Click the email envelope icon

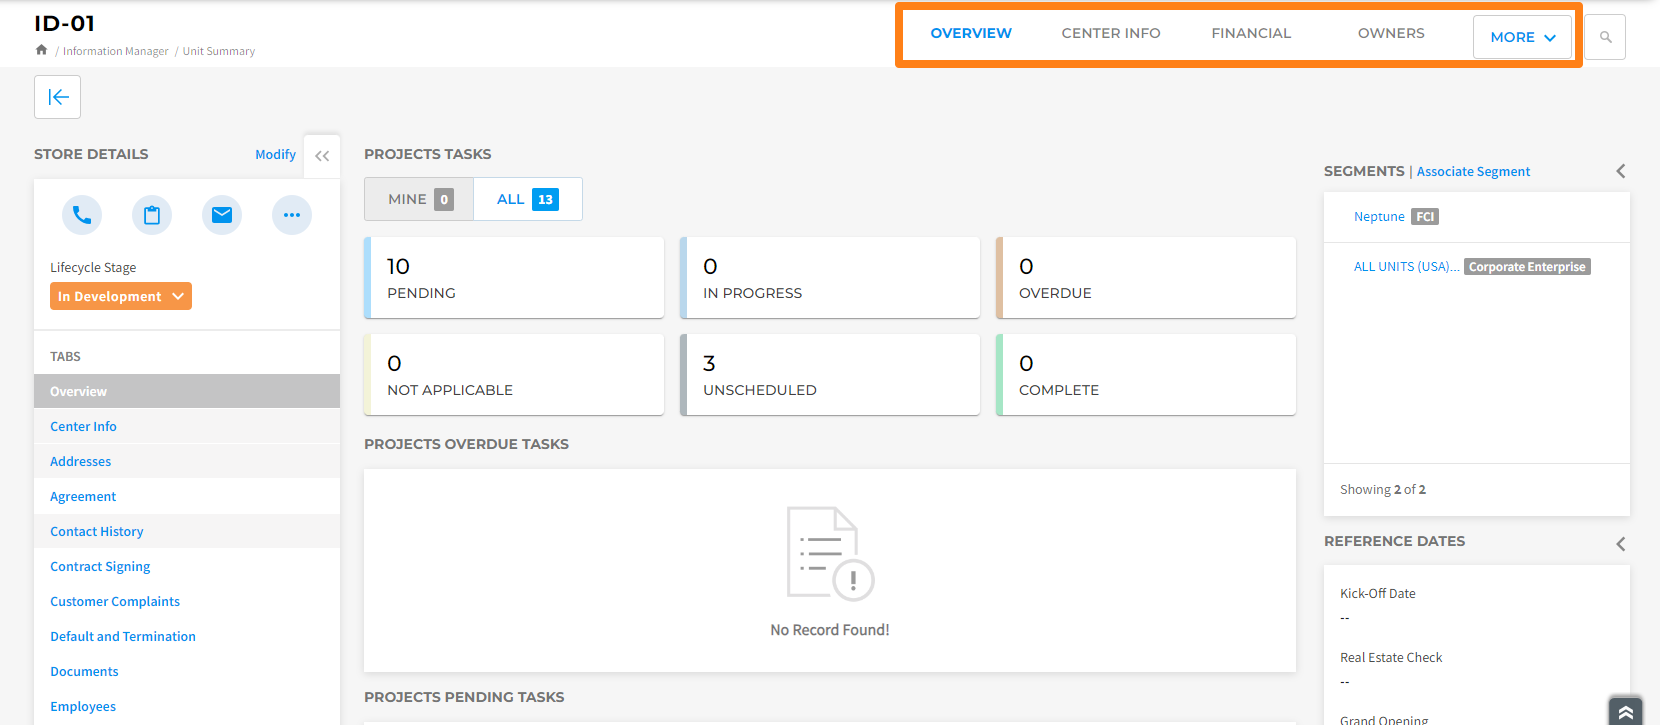coord(222,215)
